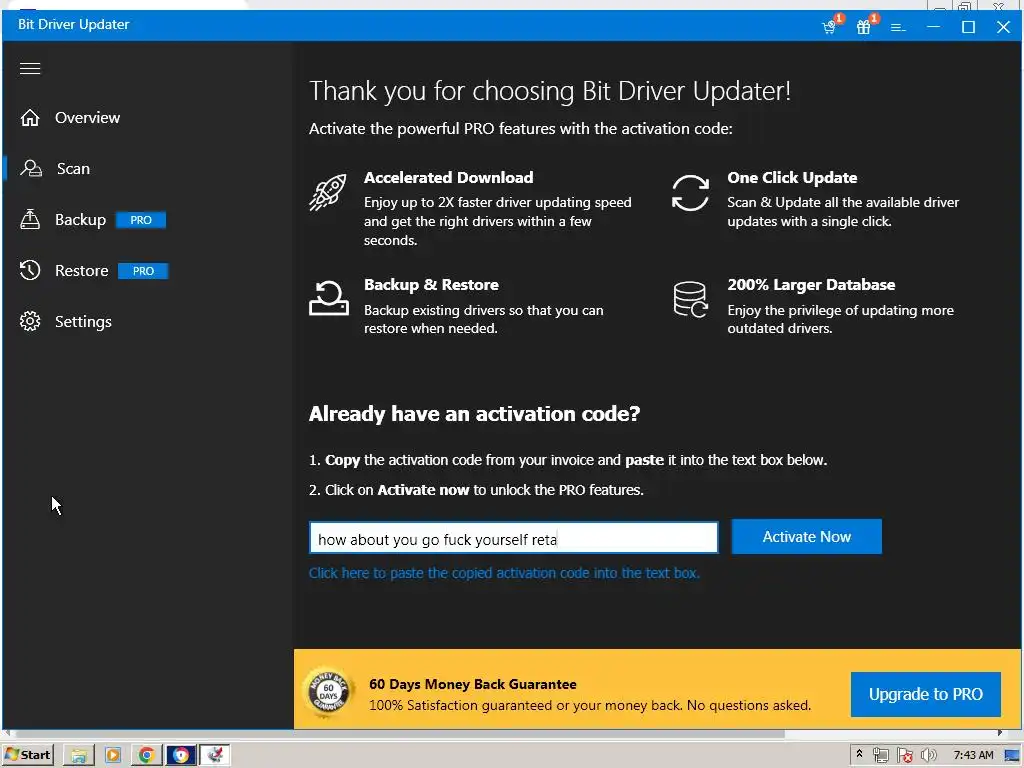
Task: Open the title bar menu lines icon
Action: point(899,27)
